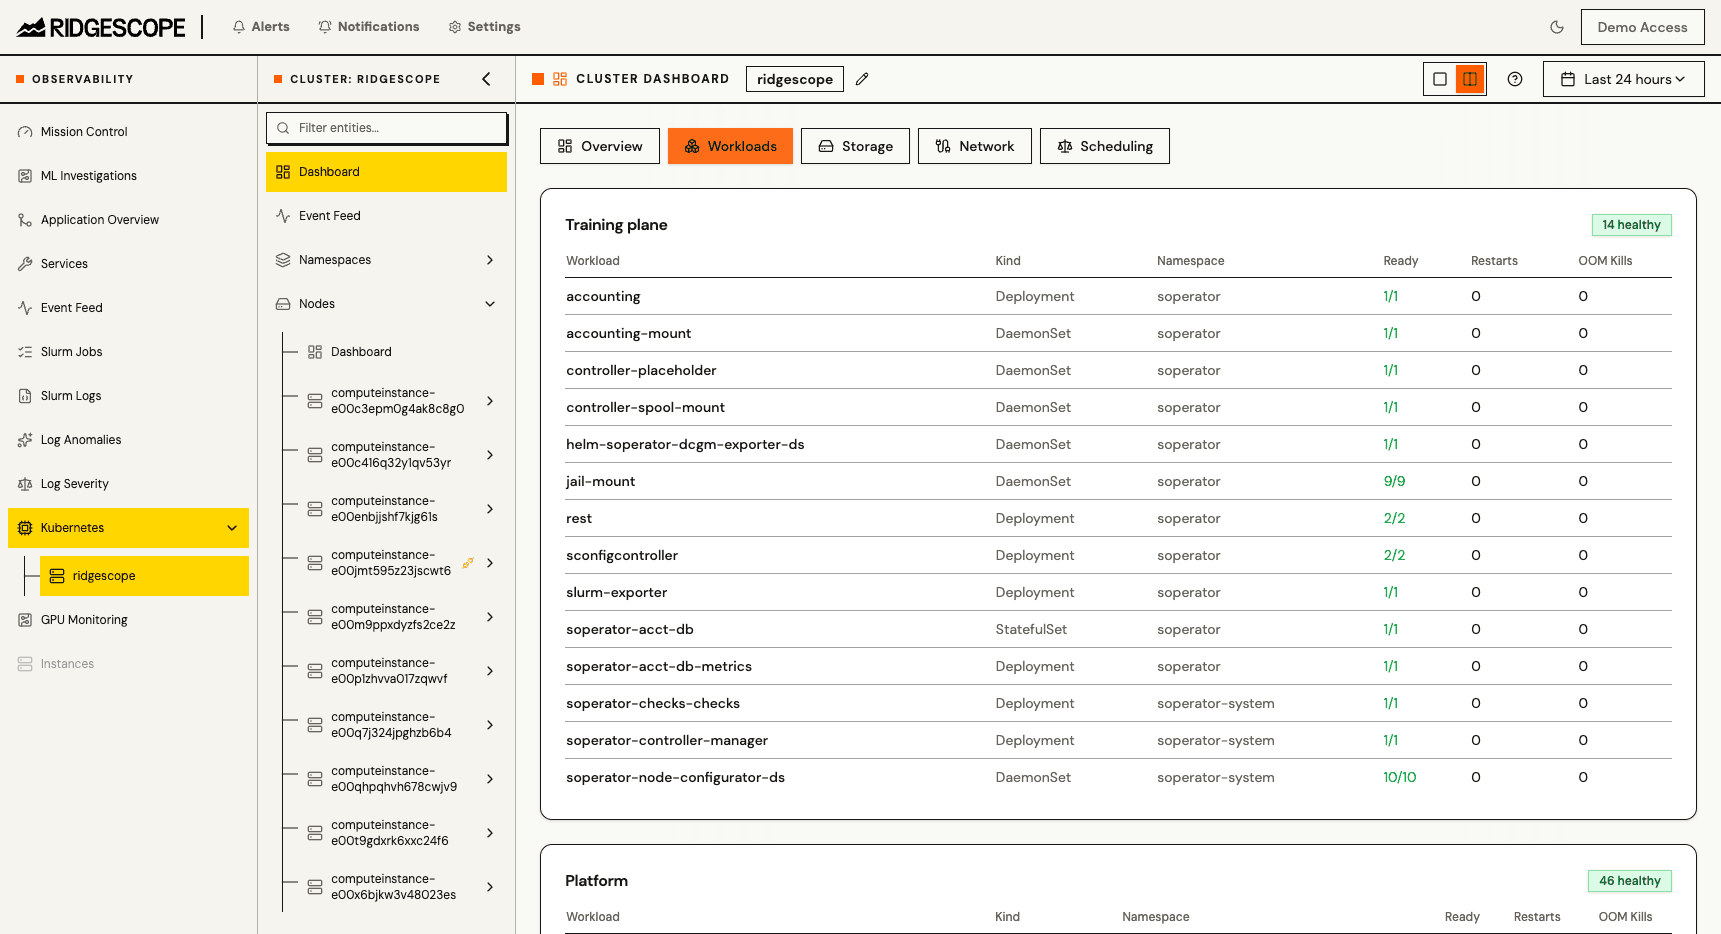Click the Cluster Dashboard grid icon
The width and height of the screenshot is (1721, 934).
coord(560,79)
